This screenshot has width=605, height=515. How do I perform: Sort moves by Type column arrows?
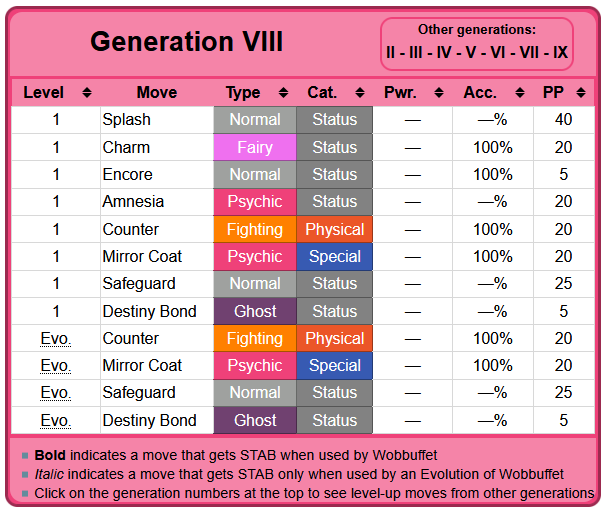click(282, 93)
